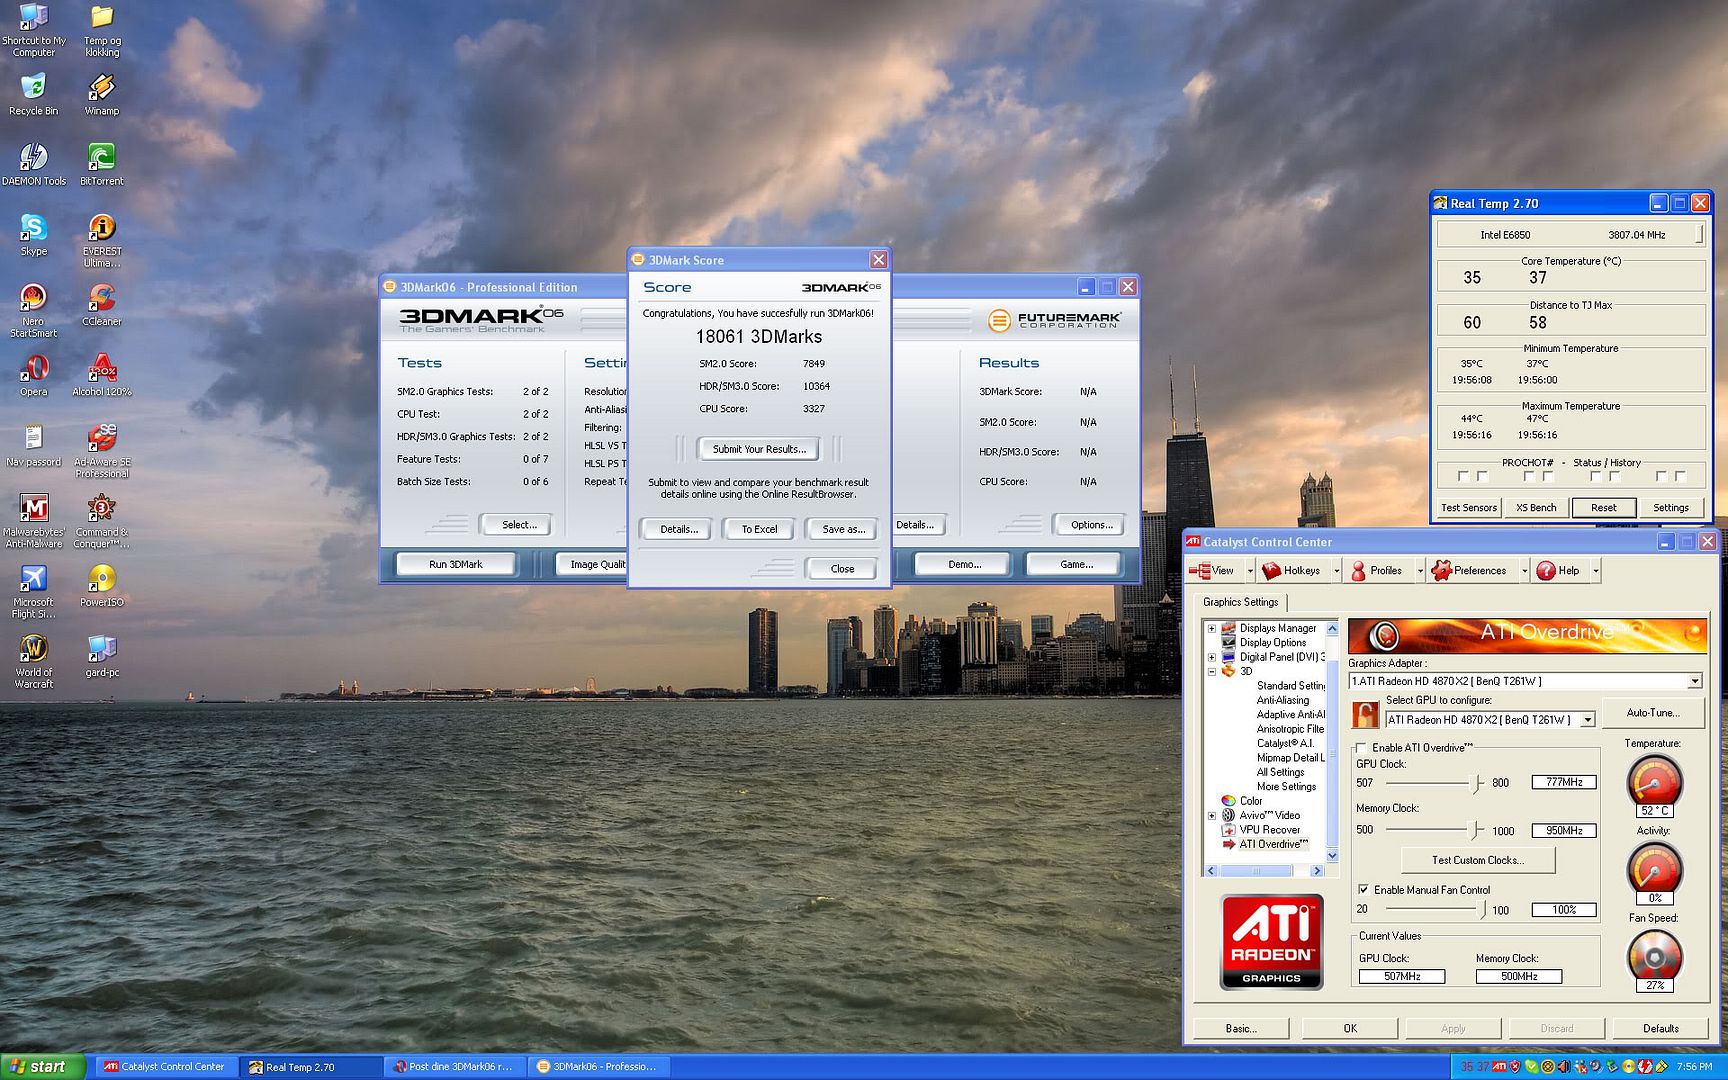Click the Windows Start button
This screenshot has height=1080, width=1728.
[41, 1067]
